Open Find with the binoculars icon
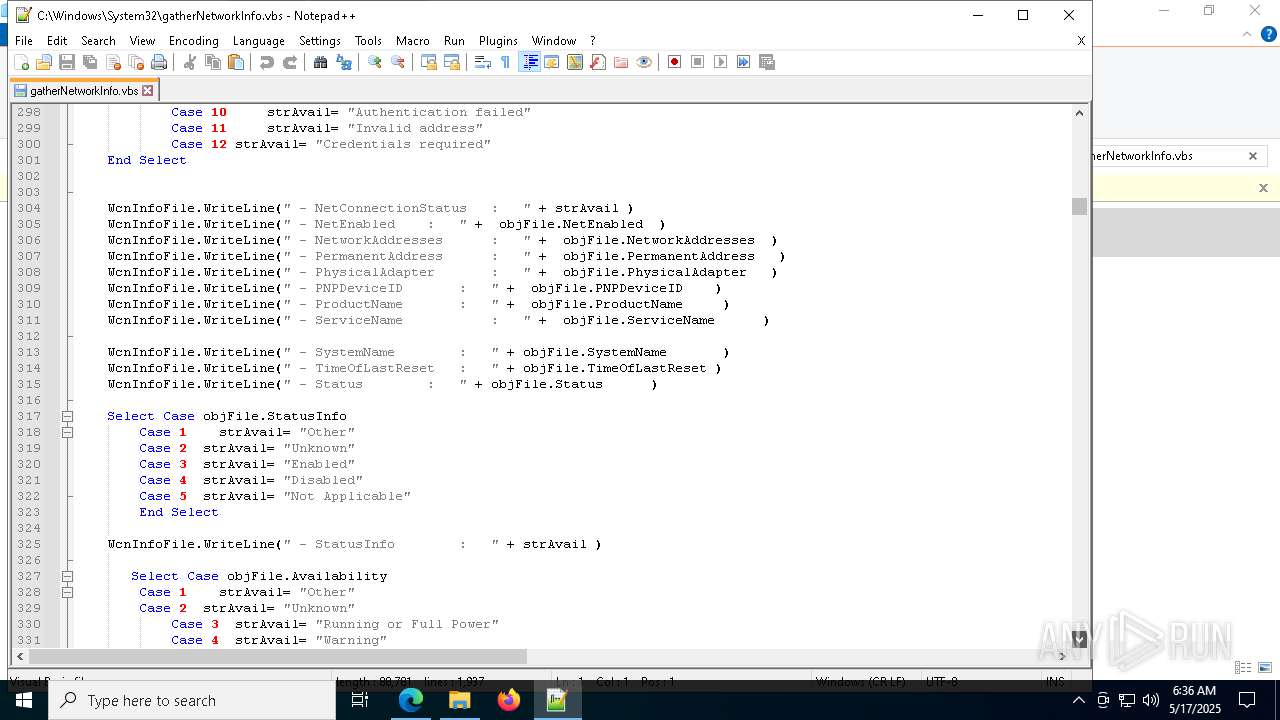The width and height of the screenshot is (1280, 720). [x=321, y=62]
